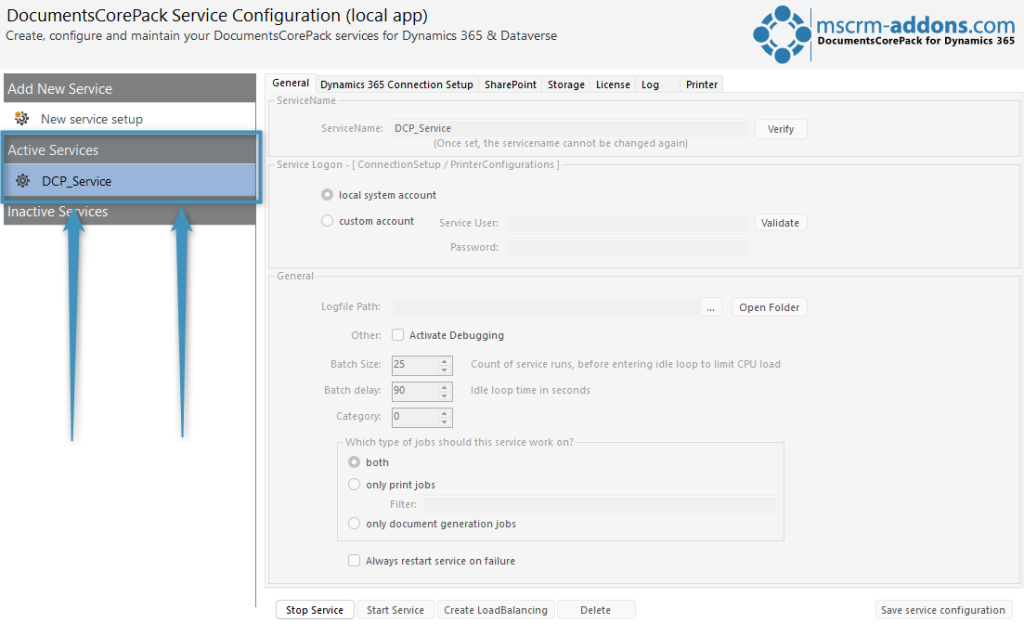Collapse the Active Services section header
Screen dimensions: 1024x636
point(129,150)
